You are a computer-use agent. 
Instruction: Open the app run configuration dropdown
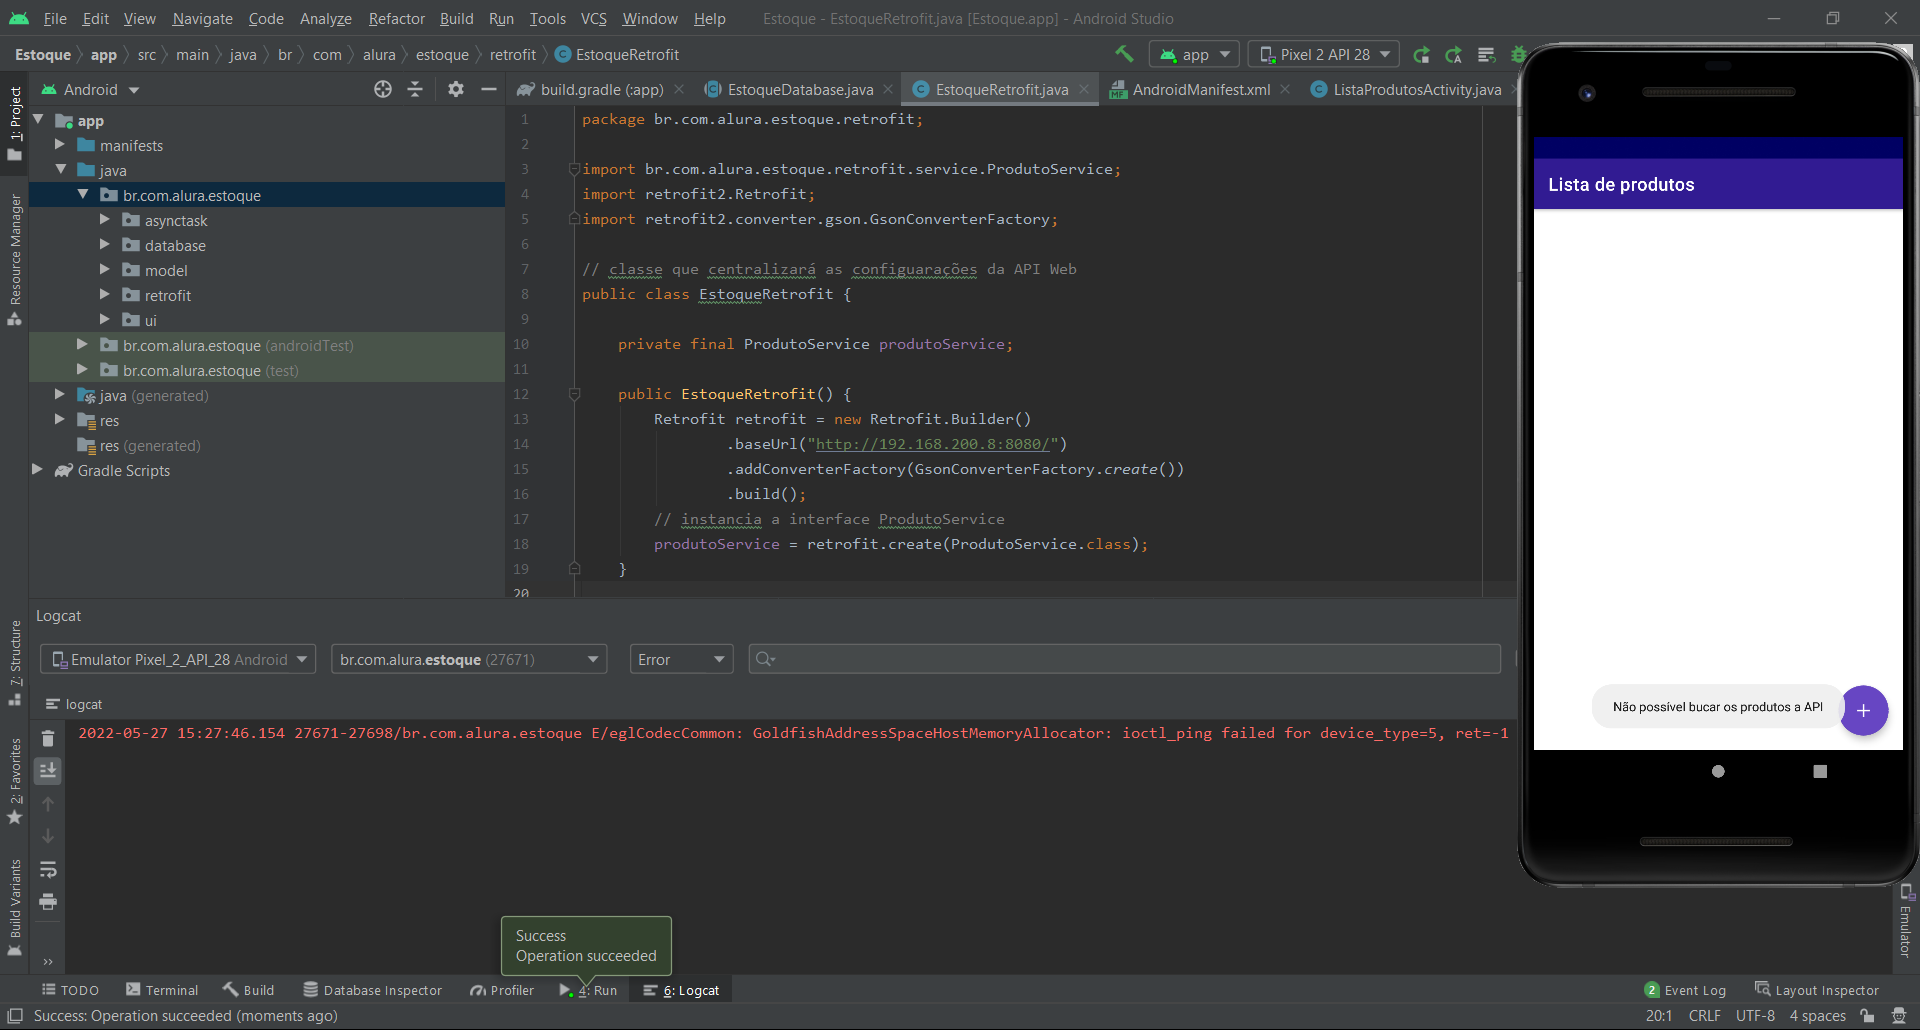tap(1195, 55)
